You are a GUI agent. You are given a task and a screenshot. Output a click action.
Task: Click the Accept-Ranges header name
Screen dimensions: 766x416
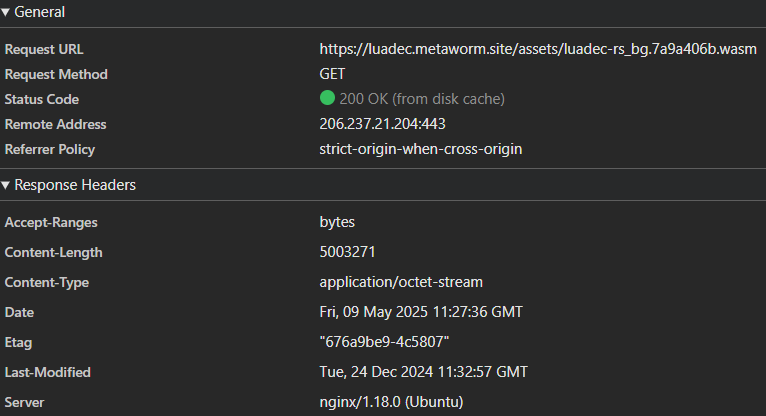pyautogui.click(x=51, y=222)
